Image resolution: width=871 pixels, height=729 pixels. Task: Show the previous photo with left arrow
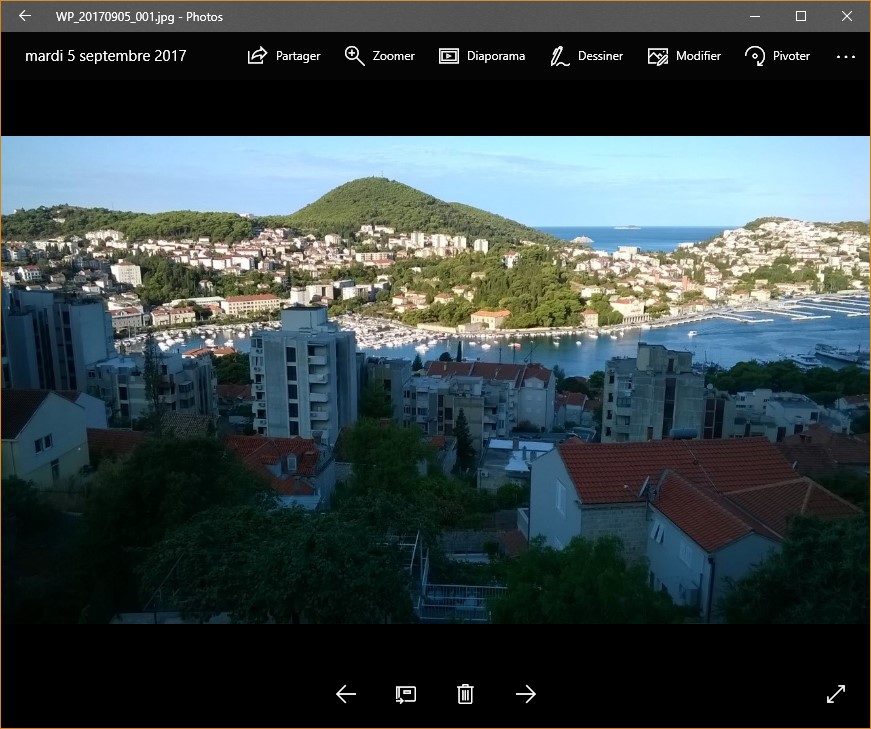pyautogui.click(x=346, y=694)
